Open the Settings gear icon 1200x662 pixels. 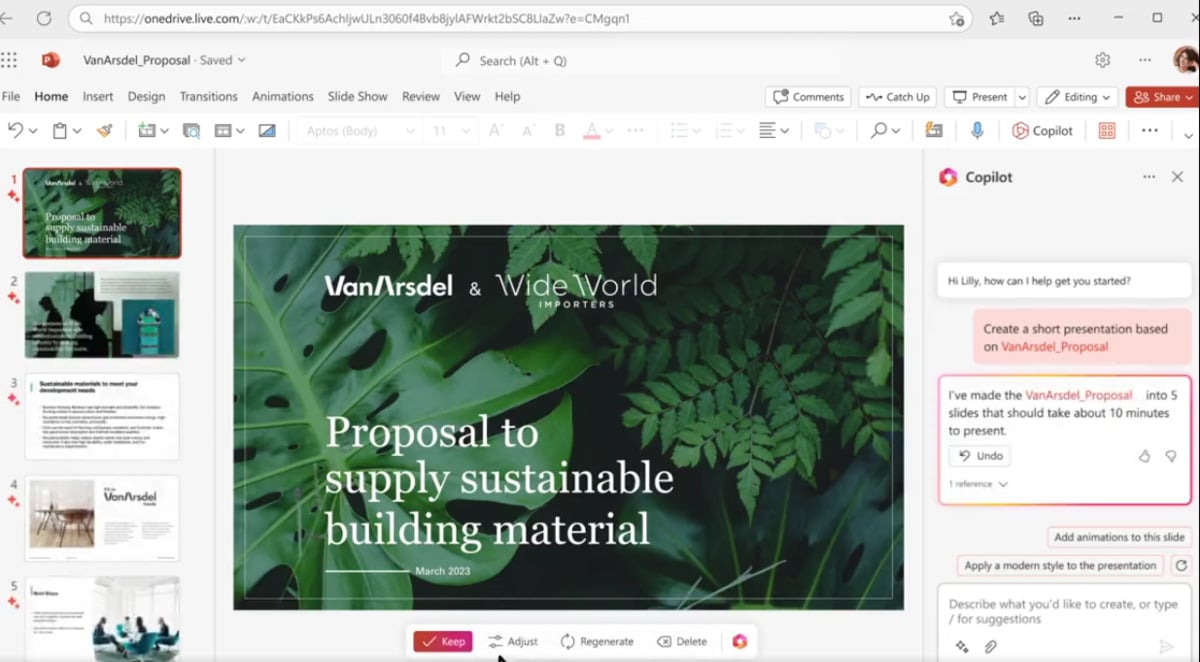(x=1102, y=60)
